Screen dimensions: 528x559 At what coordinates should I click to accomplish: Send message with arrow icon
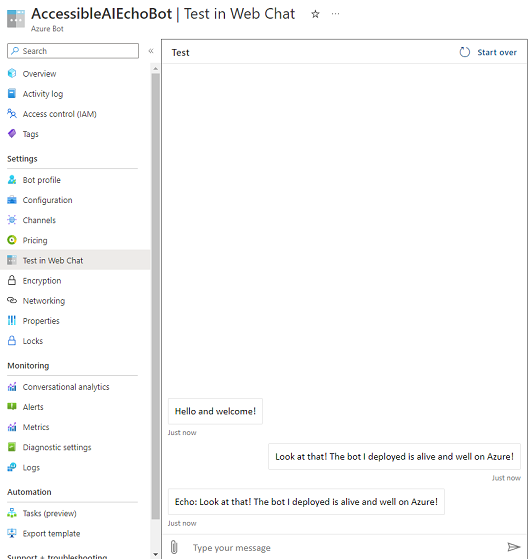pos(514,547)
